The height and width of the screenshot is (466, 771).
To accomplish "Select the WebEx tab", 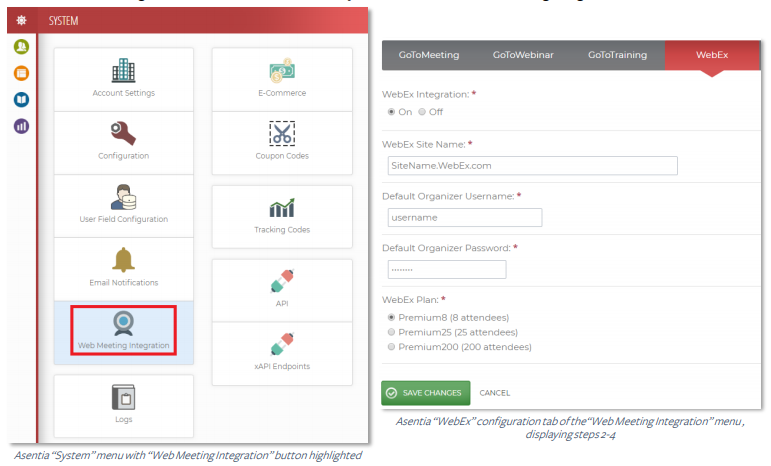I will (x=712, y=55).
